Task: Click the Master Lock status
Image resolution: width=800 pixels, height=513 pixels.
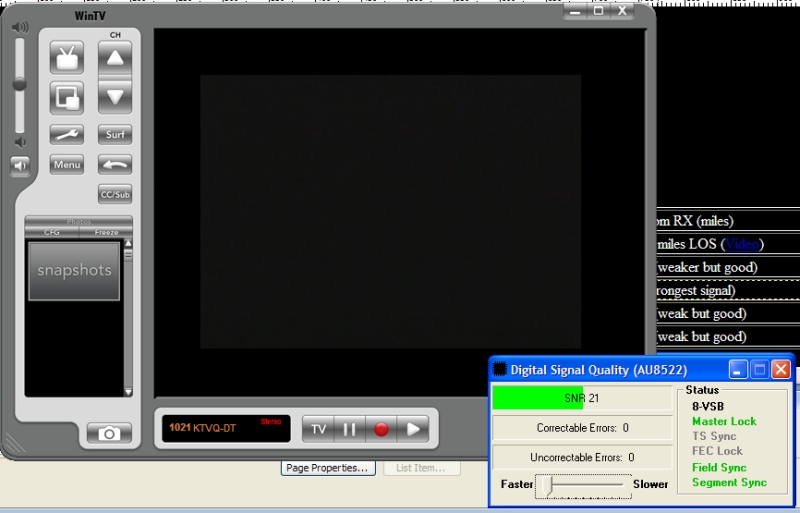Action: coord(724,422)
